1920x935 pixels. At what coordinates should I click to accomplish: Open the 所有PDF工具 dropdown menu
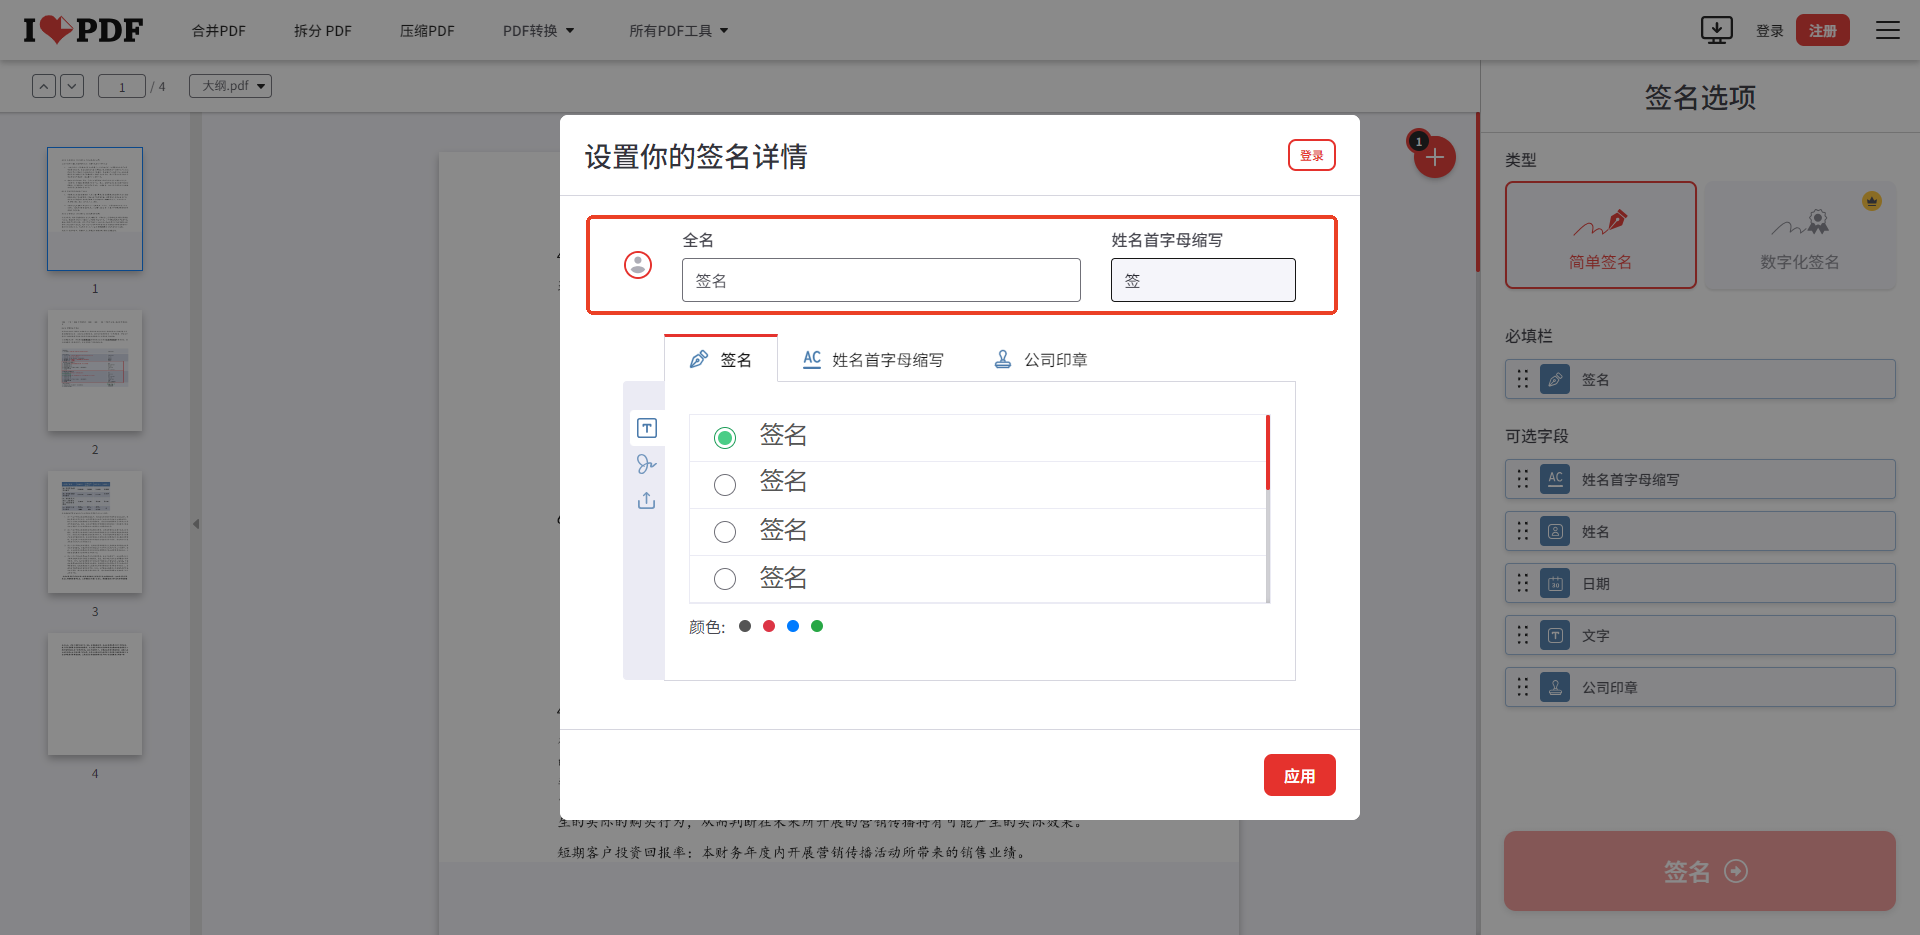679,31
